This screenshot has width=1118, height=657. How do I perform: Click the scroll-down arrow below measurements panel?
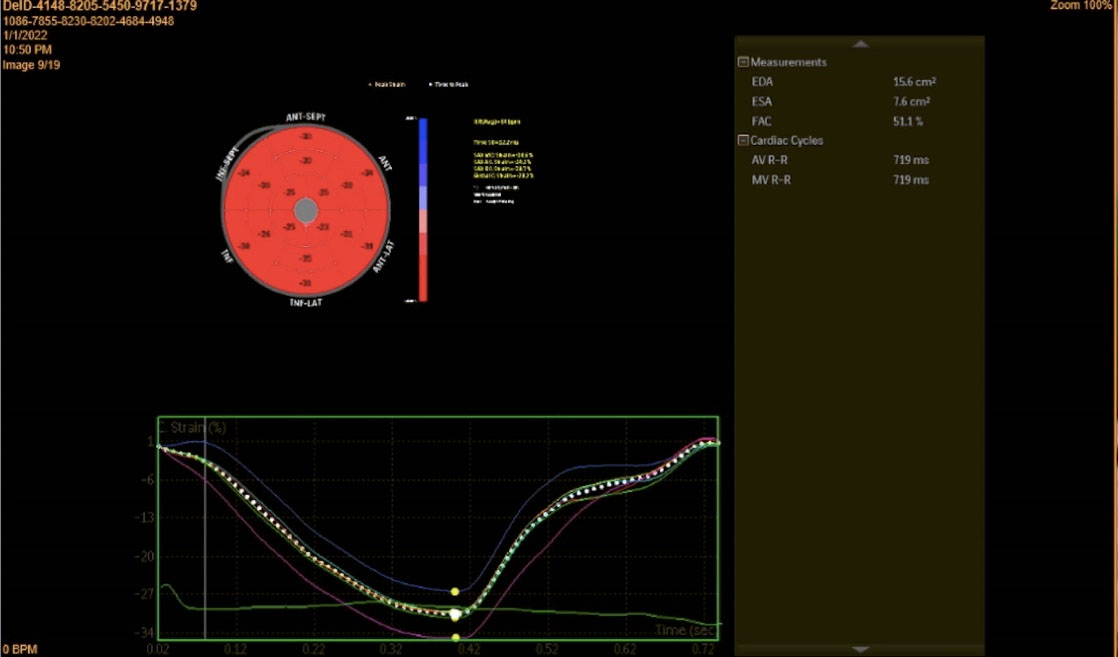click(860, 649)
